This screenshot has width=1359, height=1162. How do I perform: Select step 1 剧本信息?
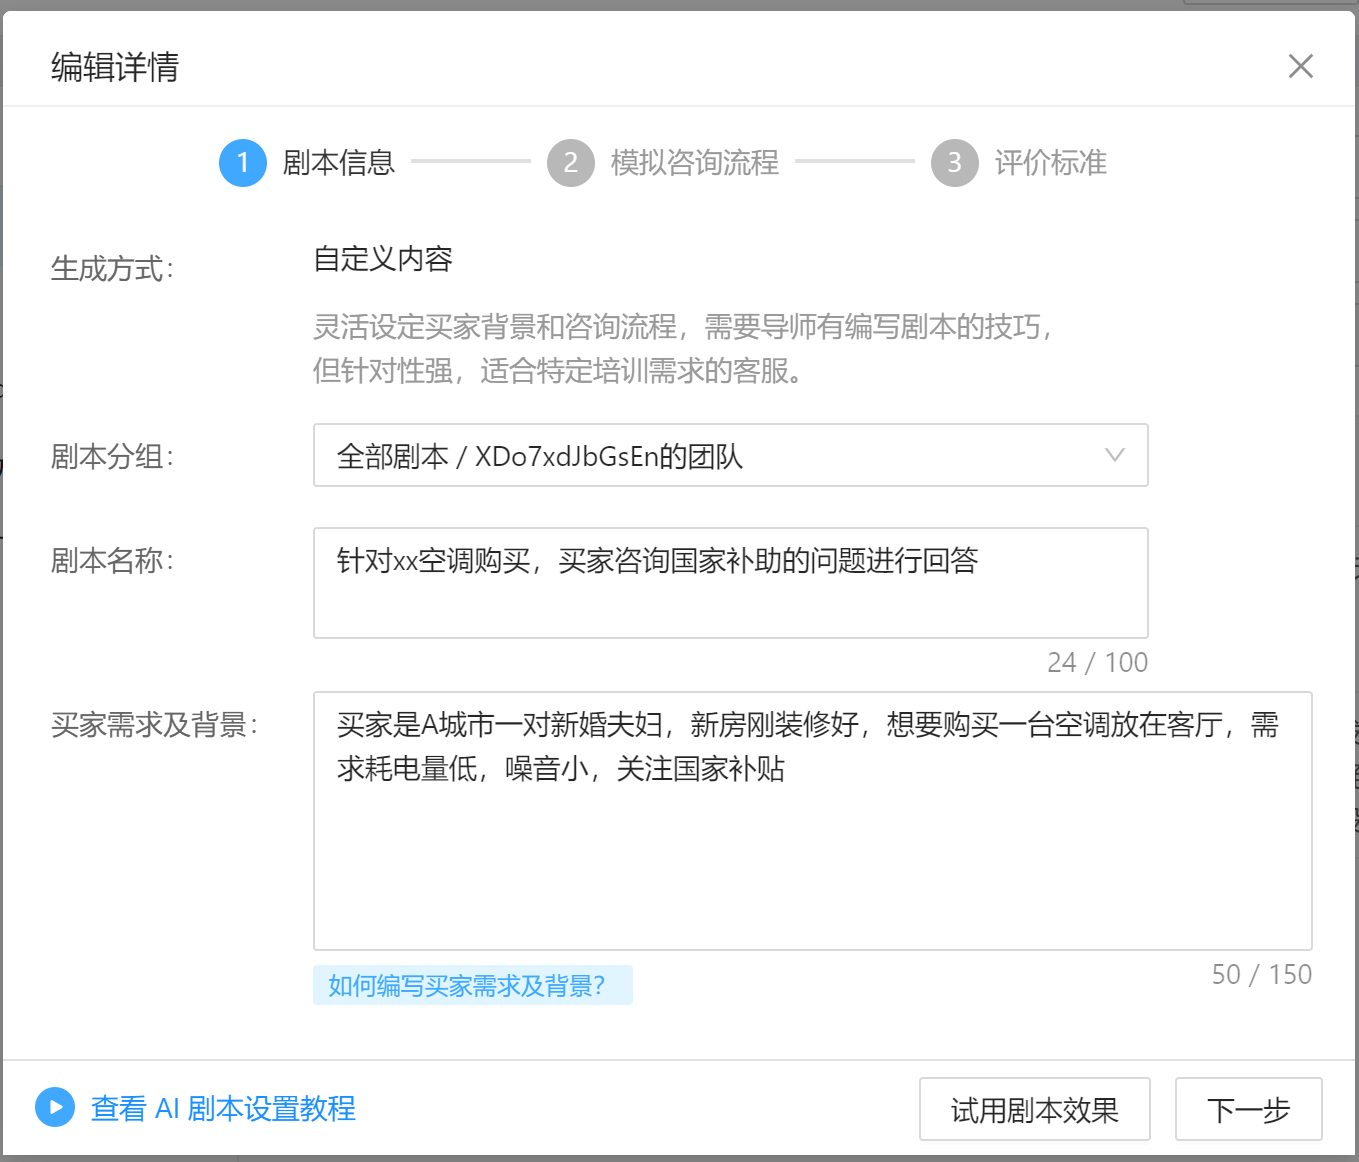[308, 162]
